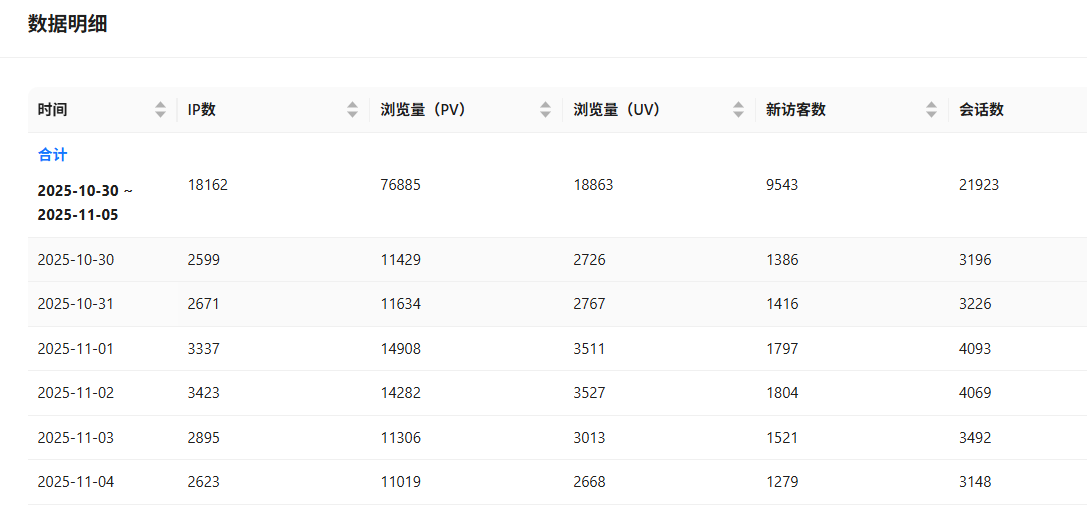Select new visitors value 1804
The image size is (1087, 506).
point(782,393)
